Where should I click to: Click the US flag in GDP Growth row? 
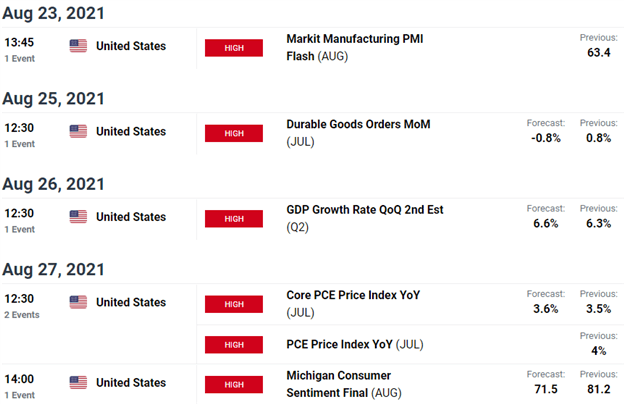tap(78, 217)
